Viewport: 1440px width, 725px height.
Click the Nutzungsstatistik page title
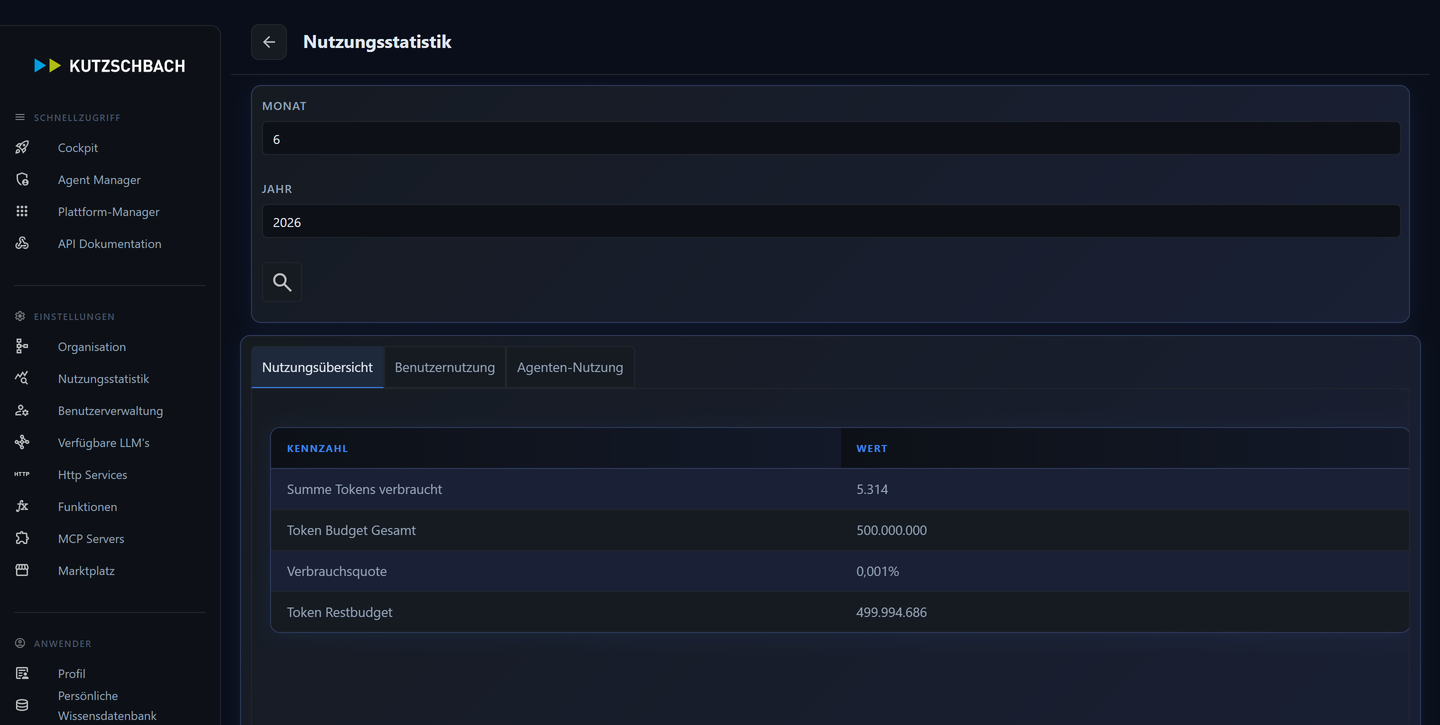pyautogui.click(x=377, y=42)
